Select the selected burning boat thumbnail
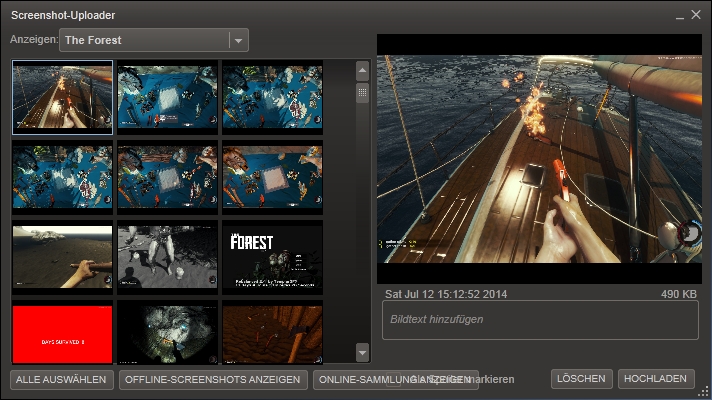Image resolution: width=712 pixels, height=400 pixels. (62, 96)
